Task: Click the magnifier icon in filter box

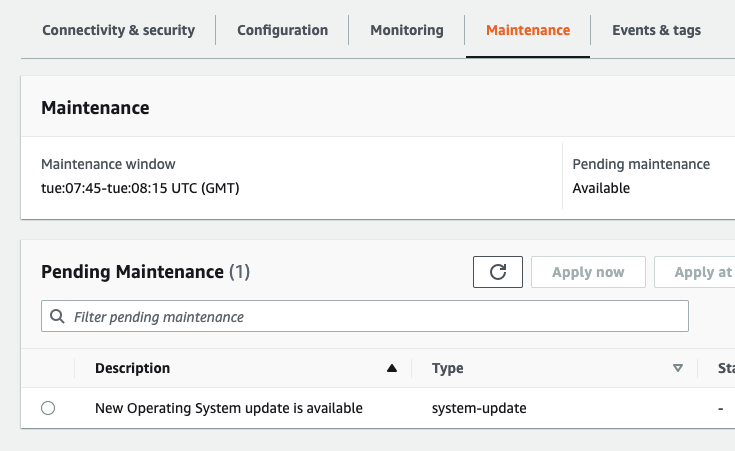Action: coord(57,317)
